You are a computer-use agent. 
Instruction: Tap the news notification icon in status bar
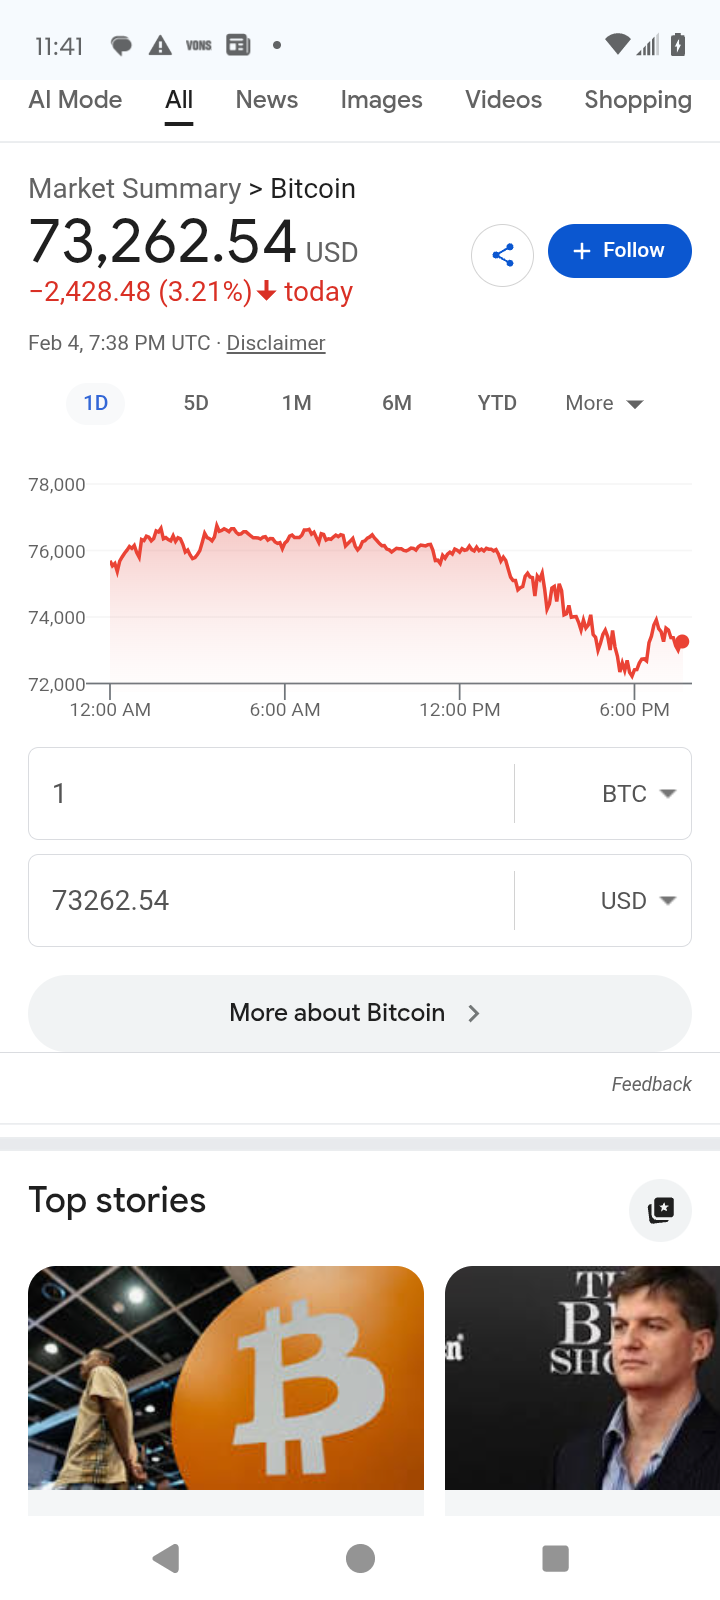pos(238,45)
